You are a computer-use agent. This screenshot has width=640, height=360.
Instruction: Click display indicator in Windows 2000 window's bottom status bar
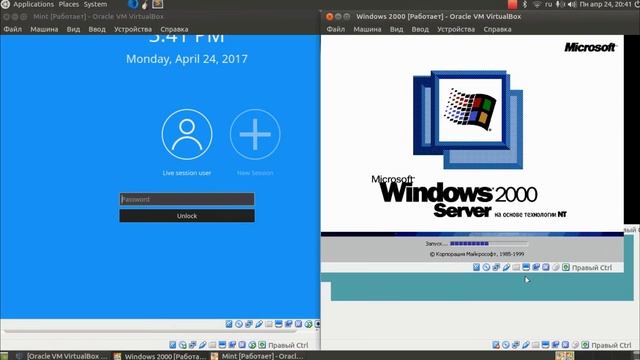(545, 345)
